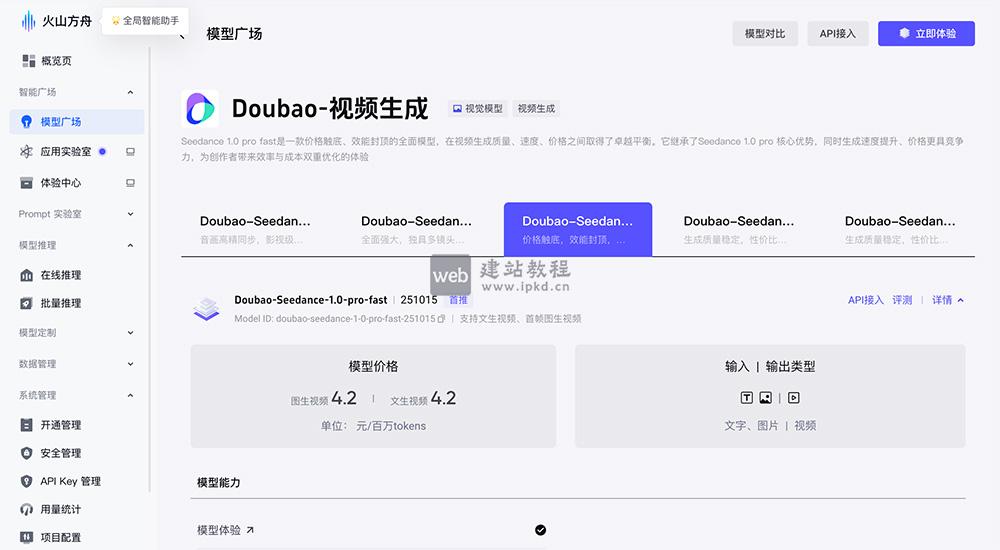The height and width of the screenshot is (550, 1000).
Task: Click the 应用实验室 atom icon
Action: [x=26, y=151]
